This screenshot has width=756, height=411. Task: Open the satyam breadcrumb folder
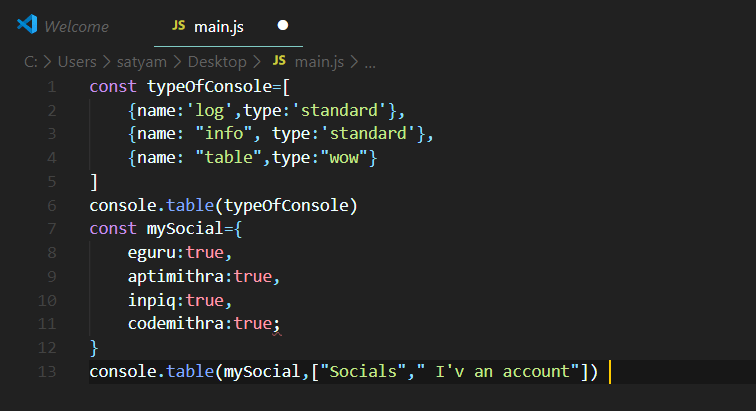point(141,62)
